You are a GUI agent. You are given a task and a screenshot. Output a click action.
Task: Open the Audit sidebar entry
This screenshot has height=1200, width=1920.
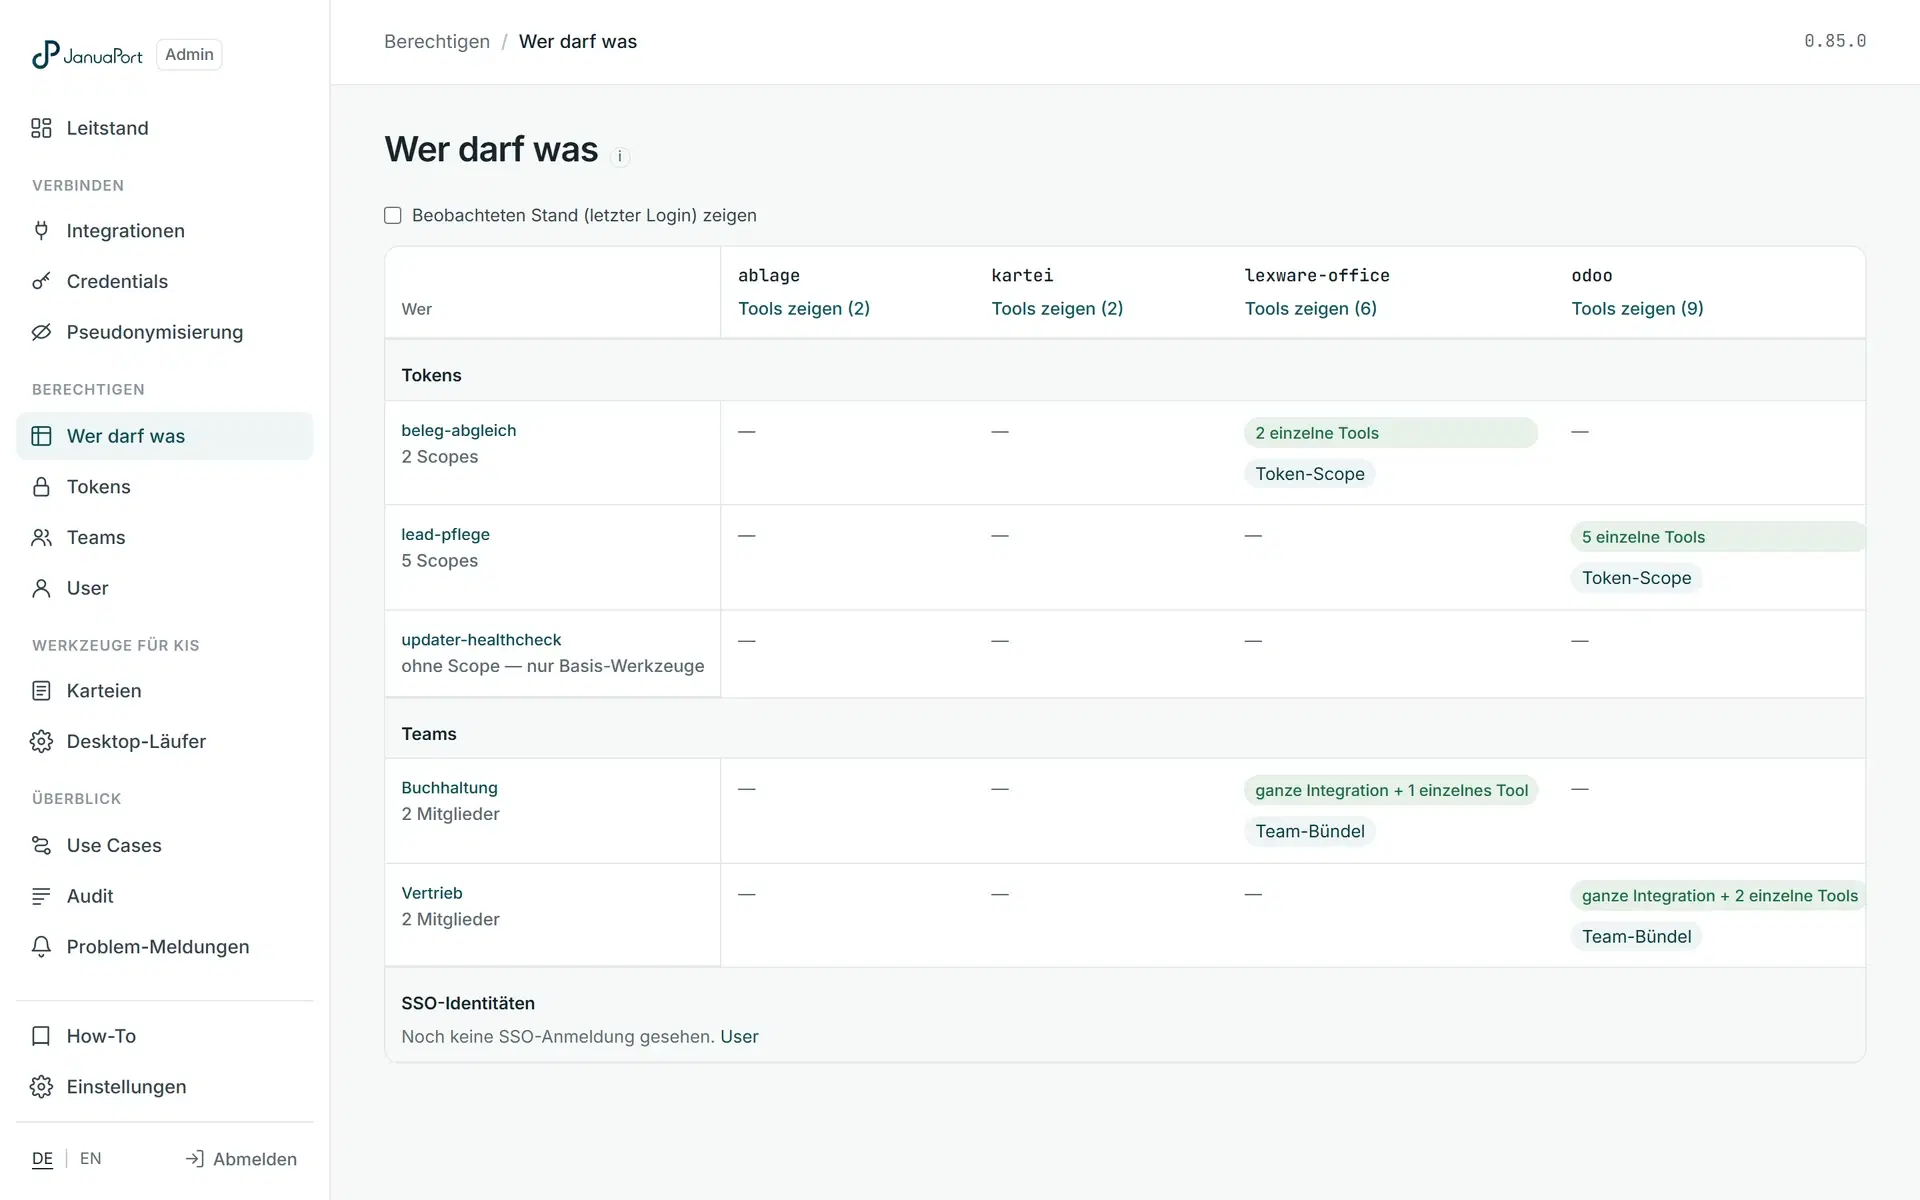(x=165, y=896)
